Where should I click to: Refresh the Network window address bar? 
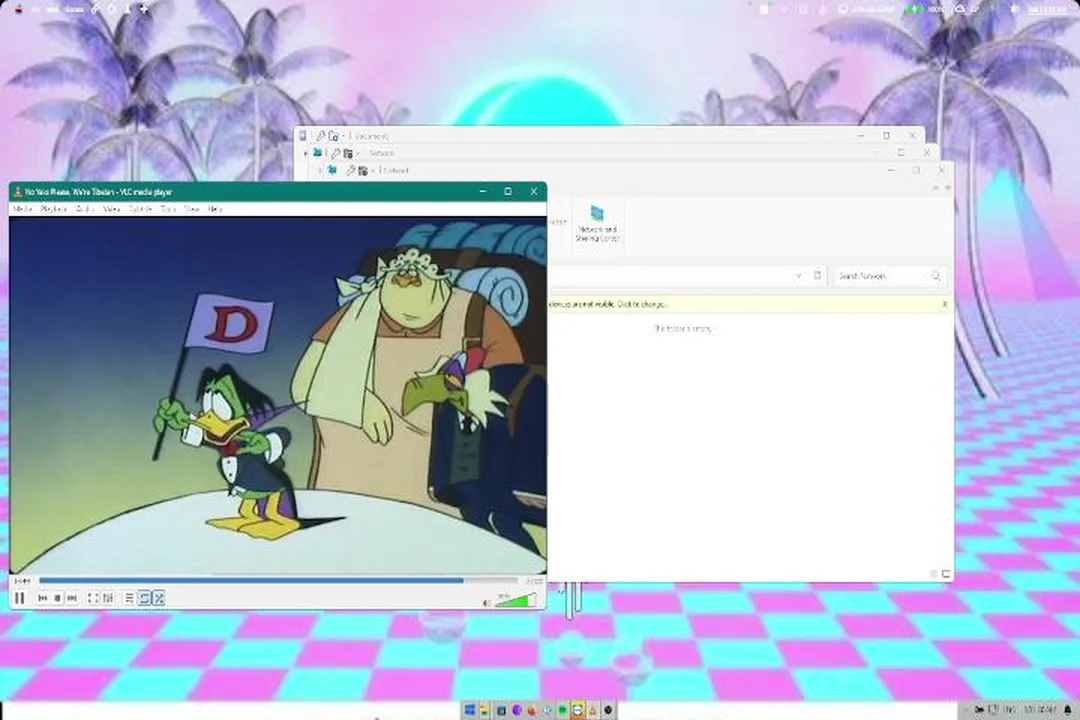coord(818,276)
